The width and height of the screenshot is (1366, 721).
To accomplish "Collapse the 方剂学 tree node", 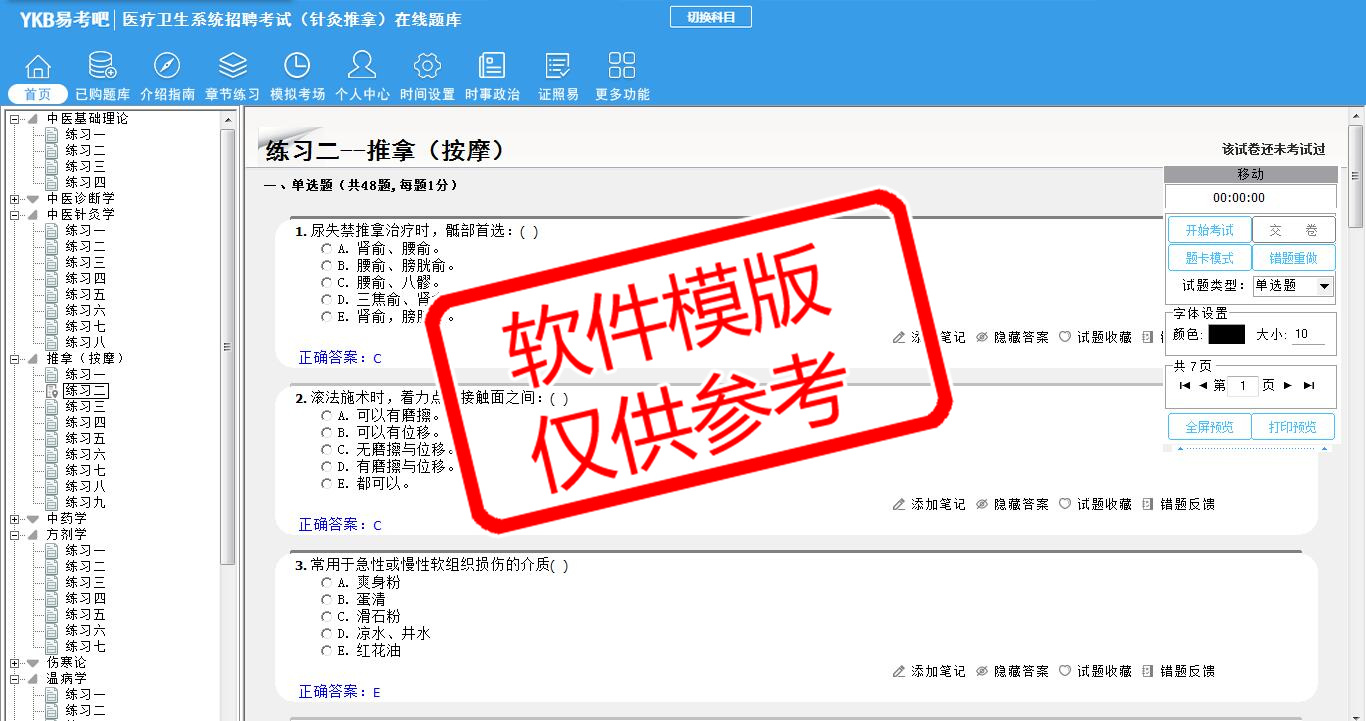I will [x=15, y=534].
